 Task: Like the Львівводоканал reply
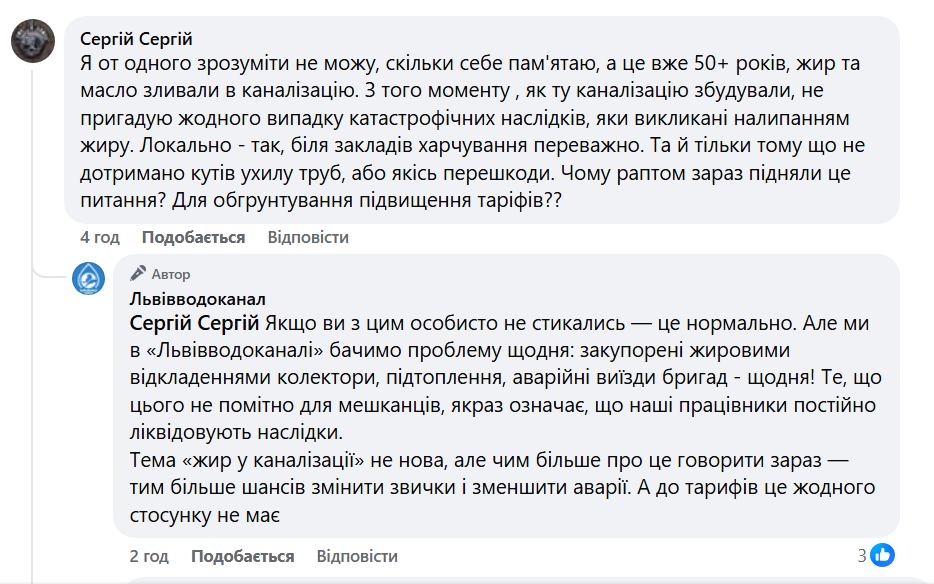[242, 556]
